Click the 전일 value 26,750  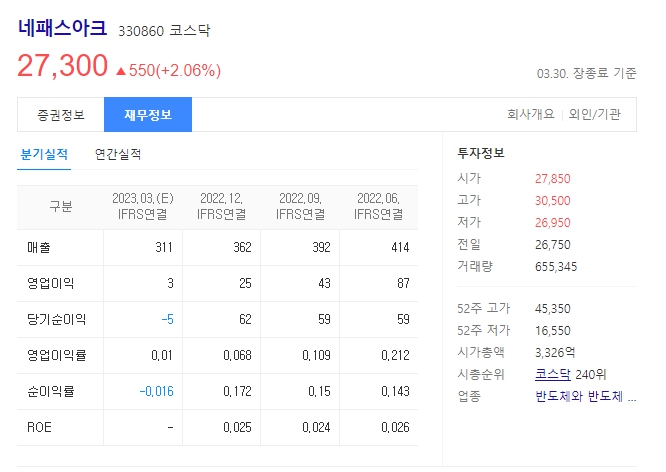(553, 245)
